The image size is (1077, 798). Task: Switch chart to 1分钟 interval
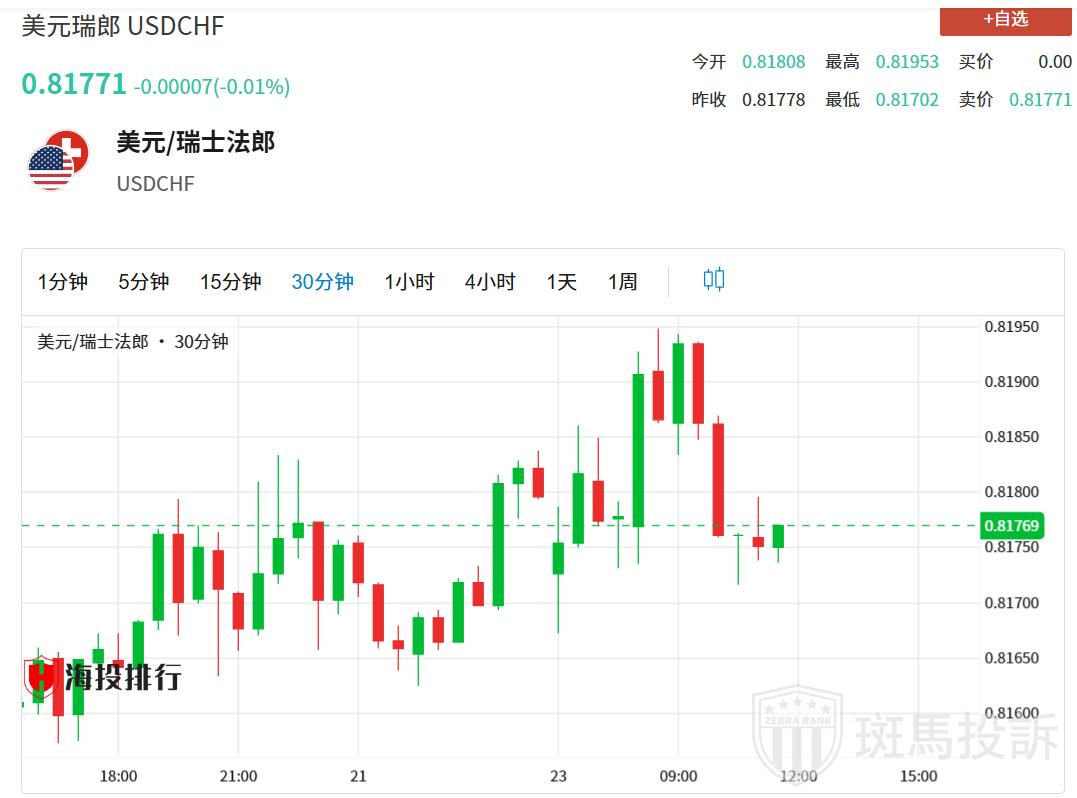[63, 282]
